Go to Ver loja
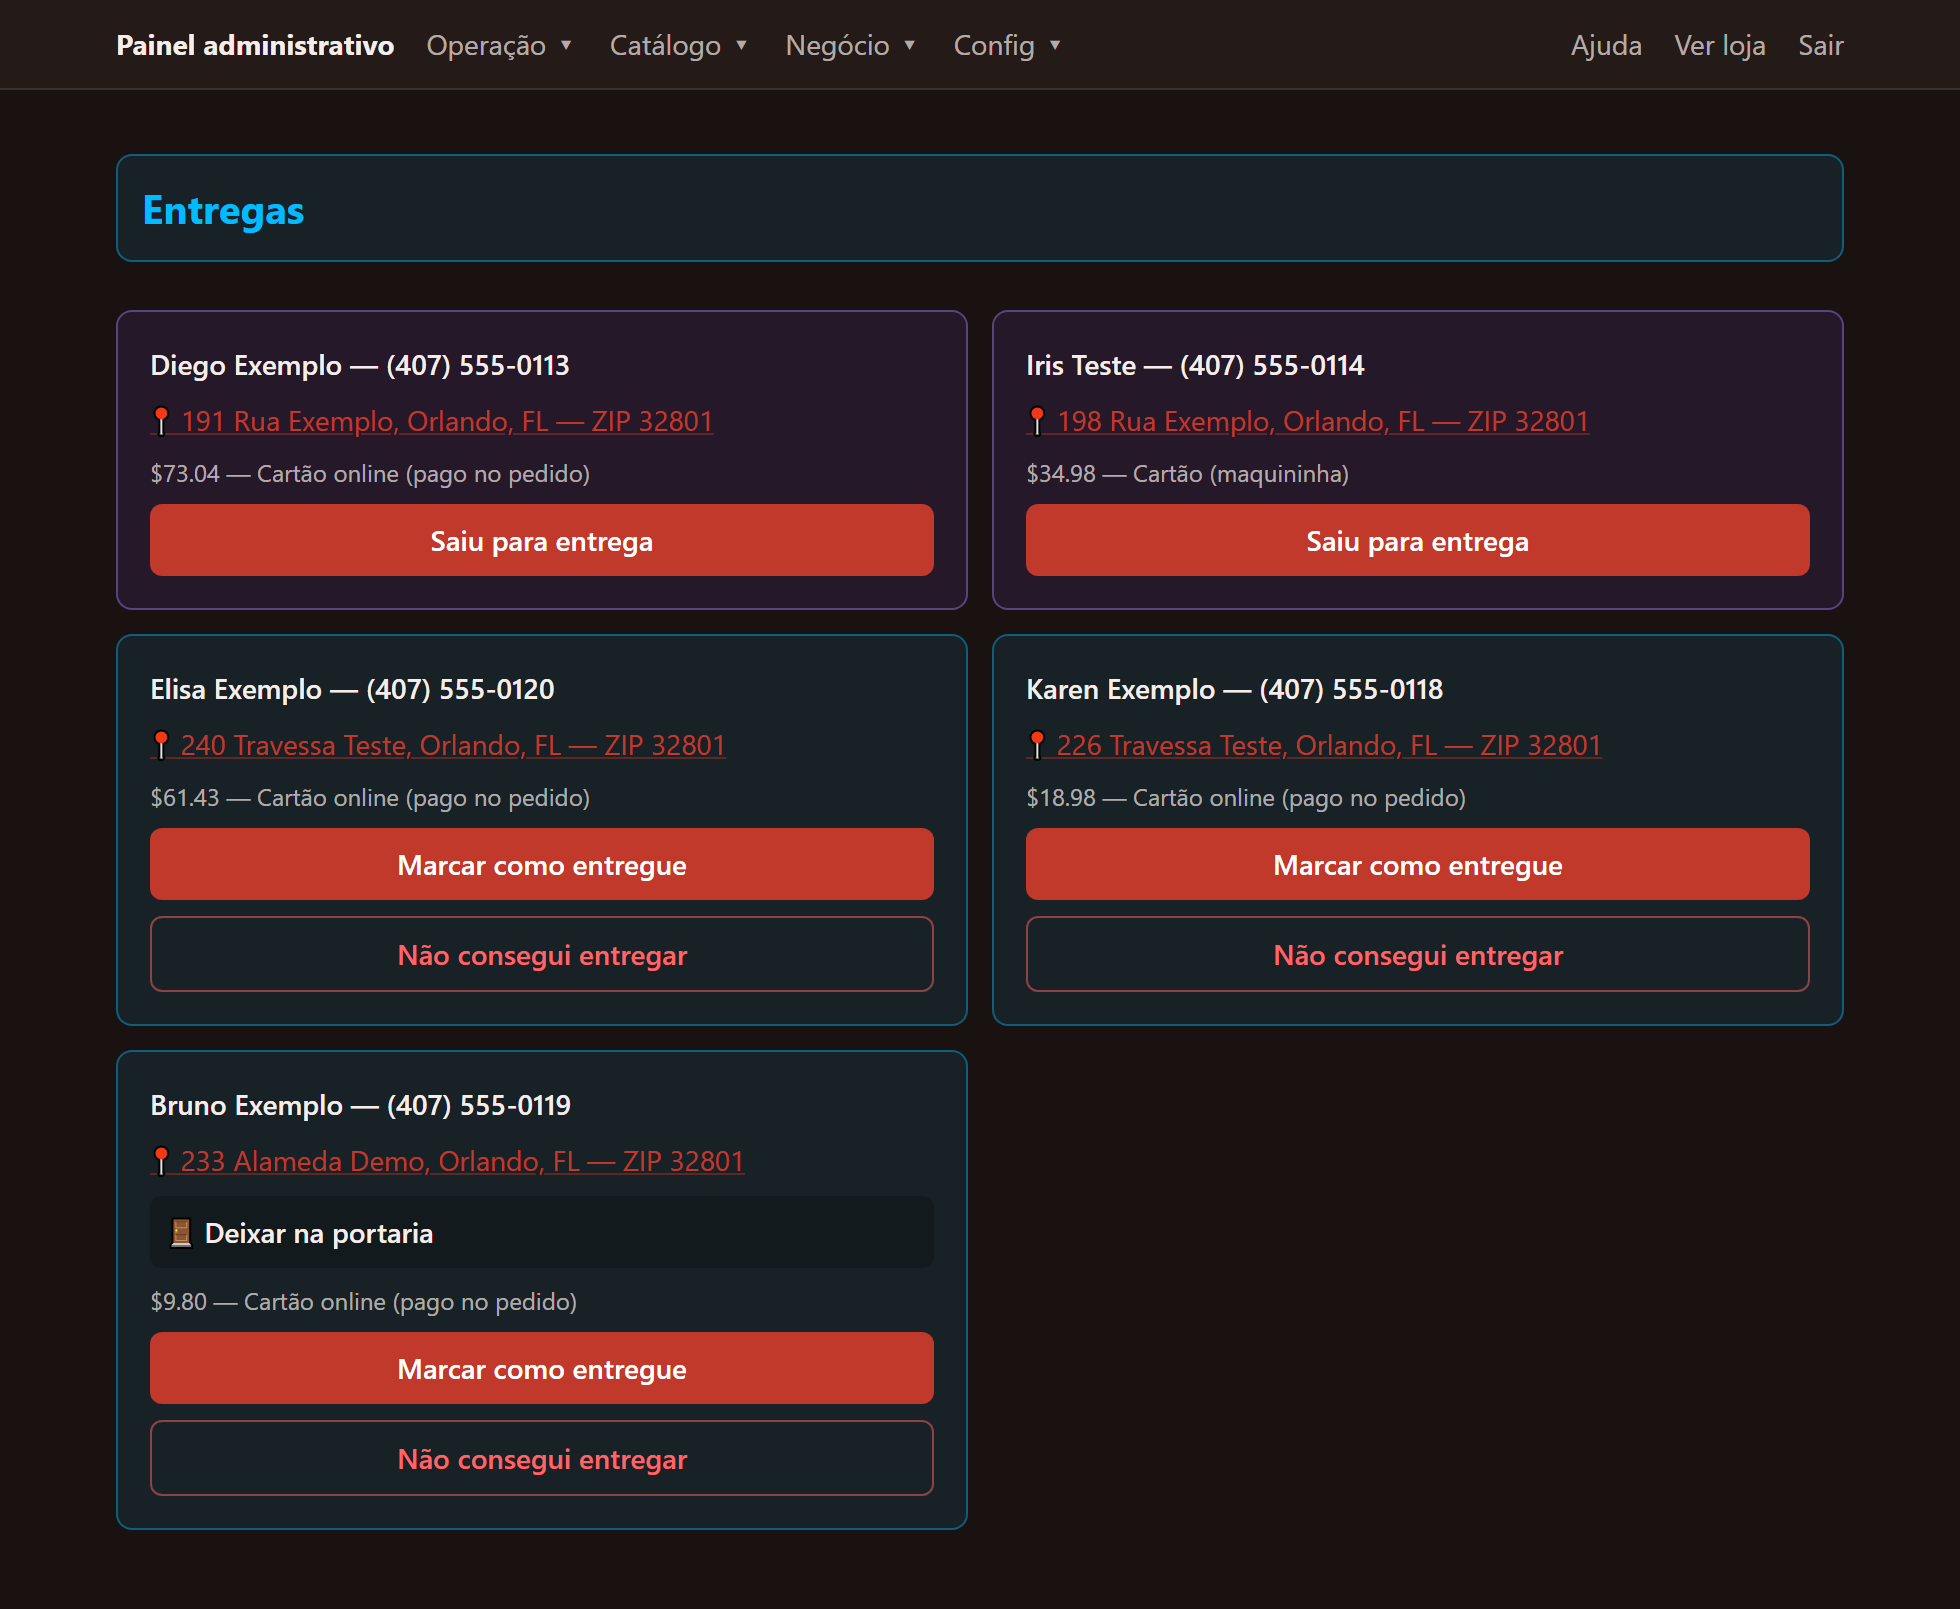 click(1720, 45)
